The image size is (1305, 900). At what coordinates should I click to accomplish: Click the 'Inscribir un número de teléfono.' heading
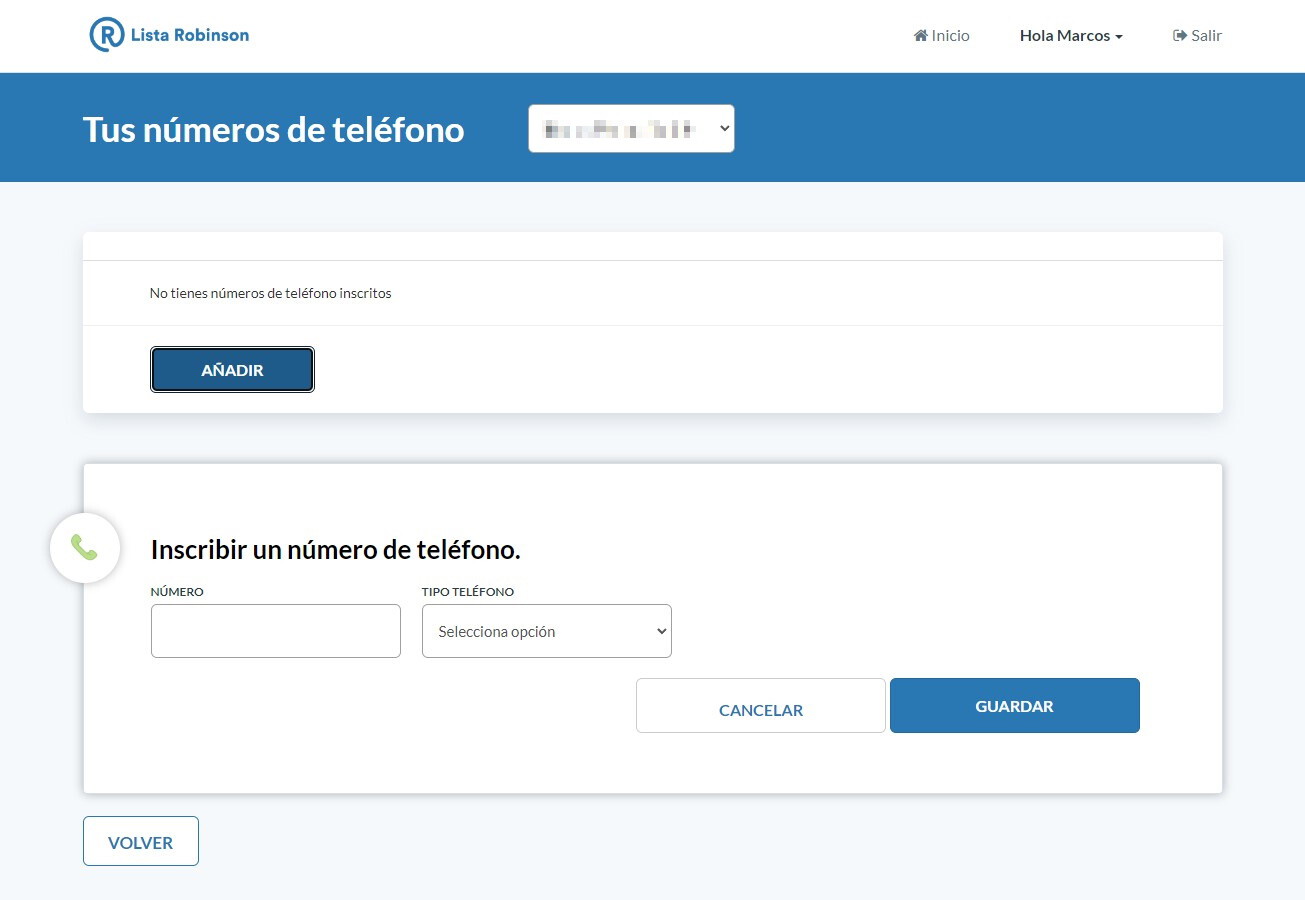point(336,550)
